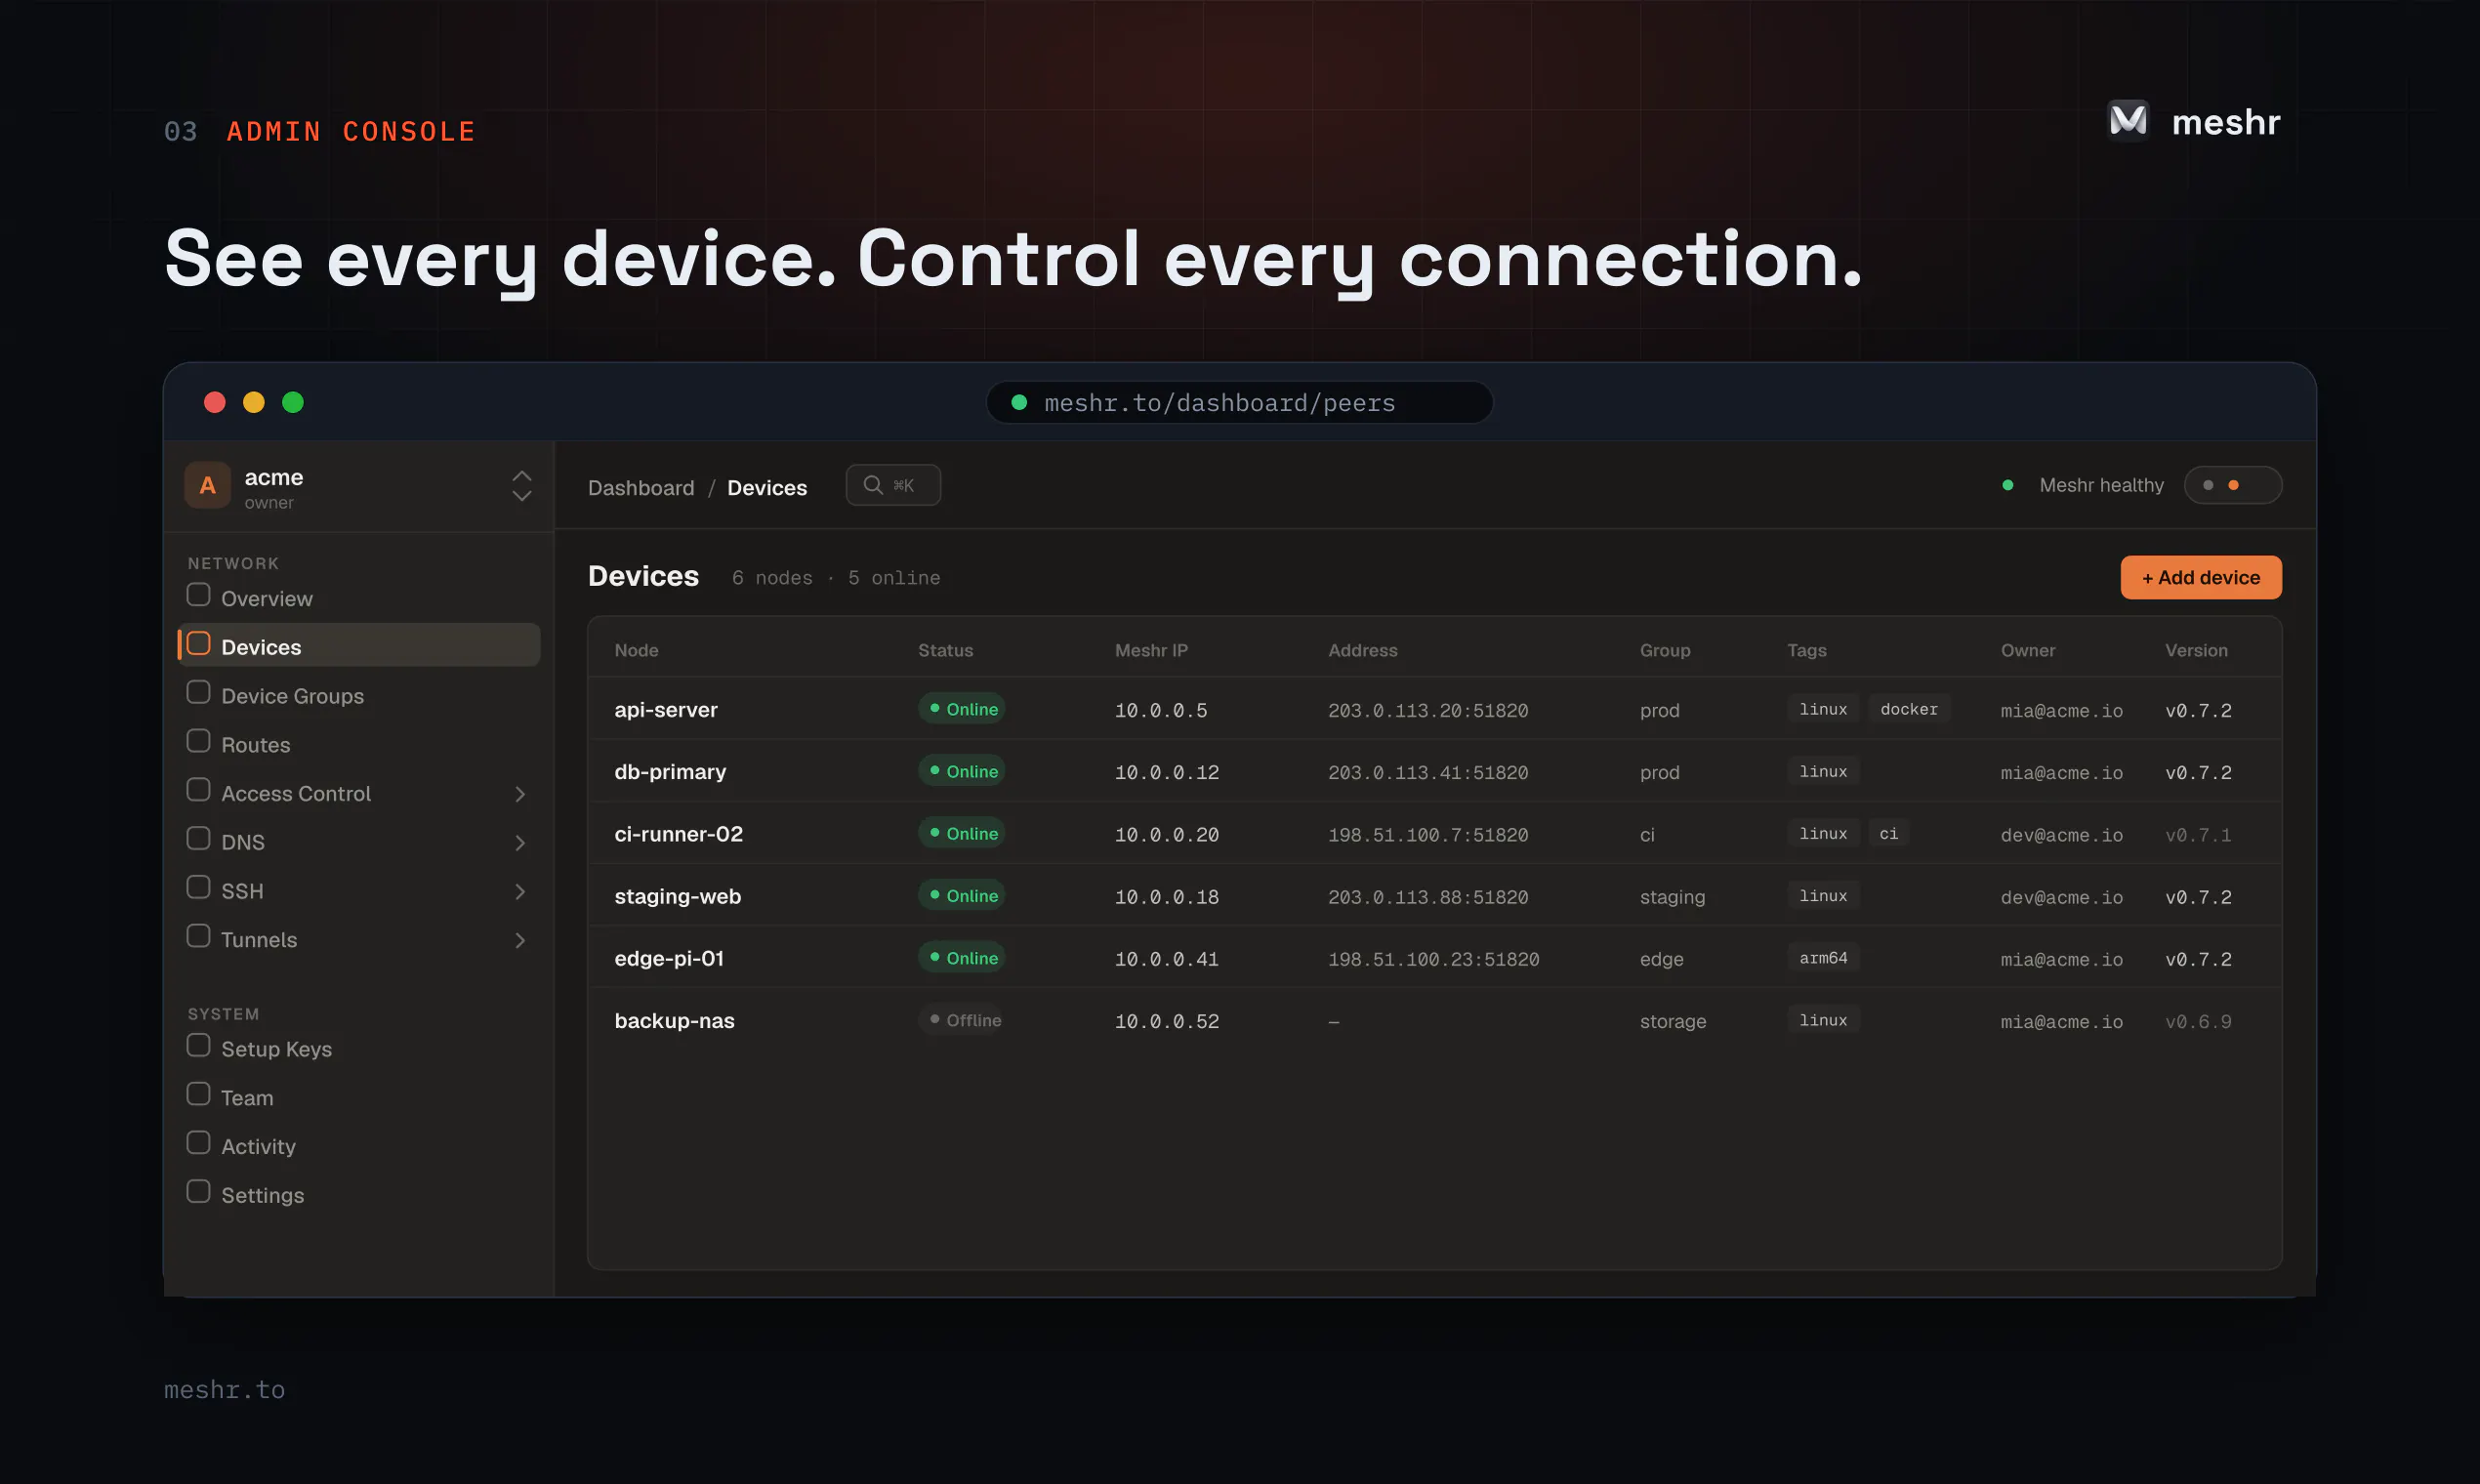2480x1484 pixels.
Task: Click the DNS sidebar icon
Action: click(198, 839)
